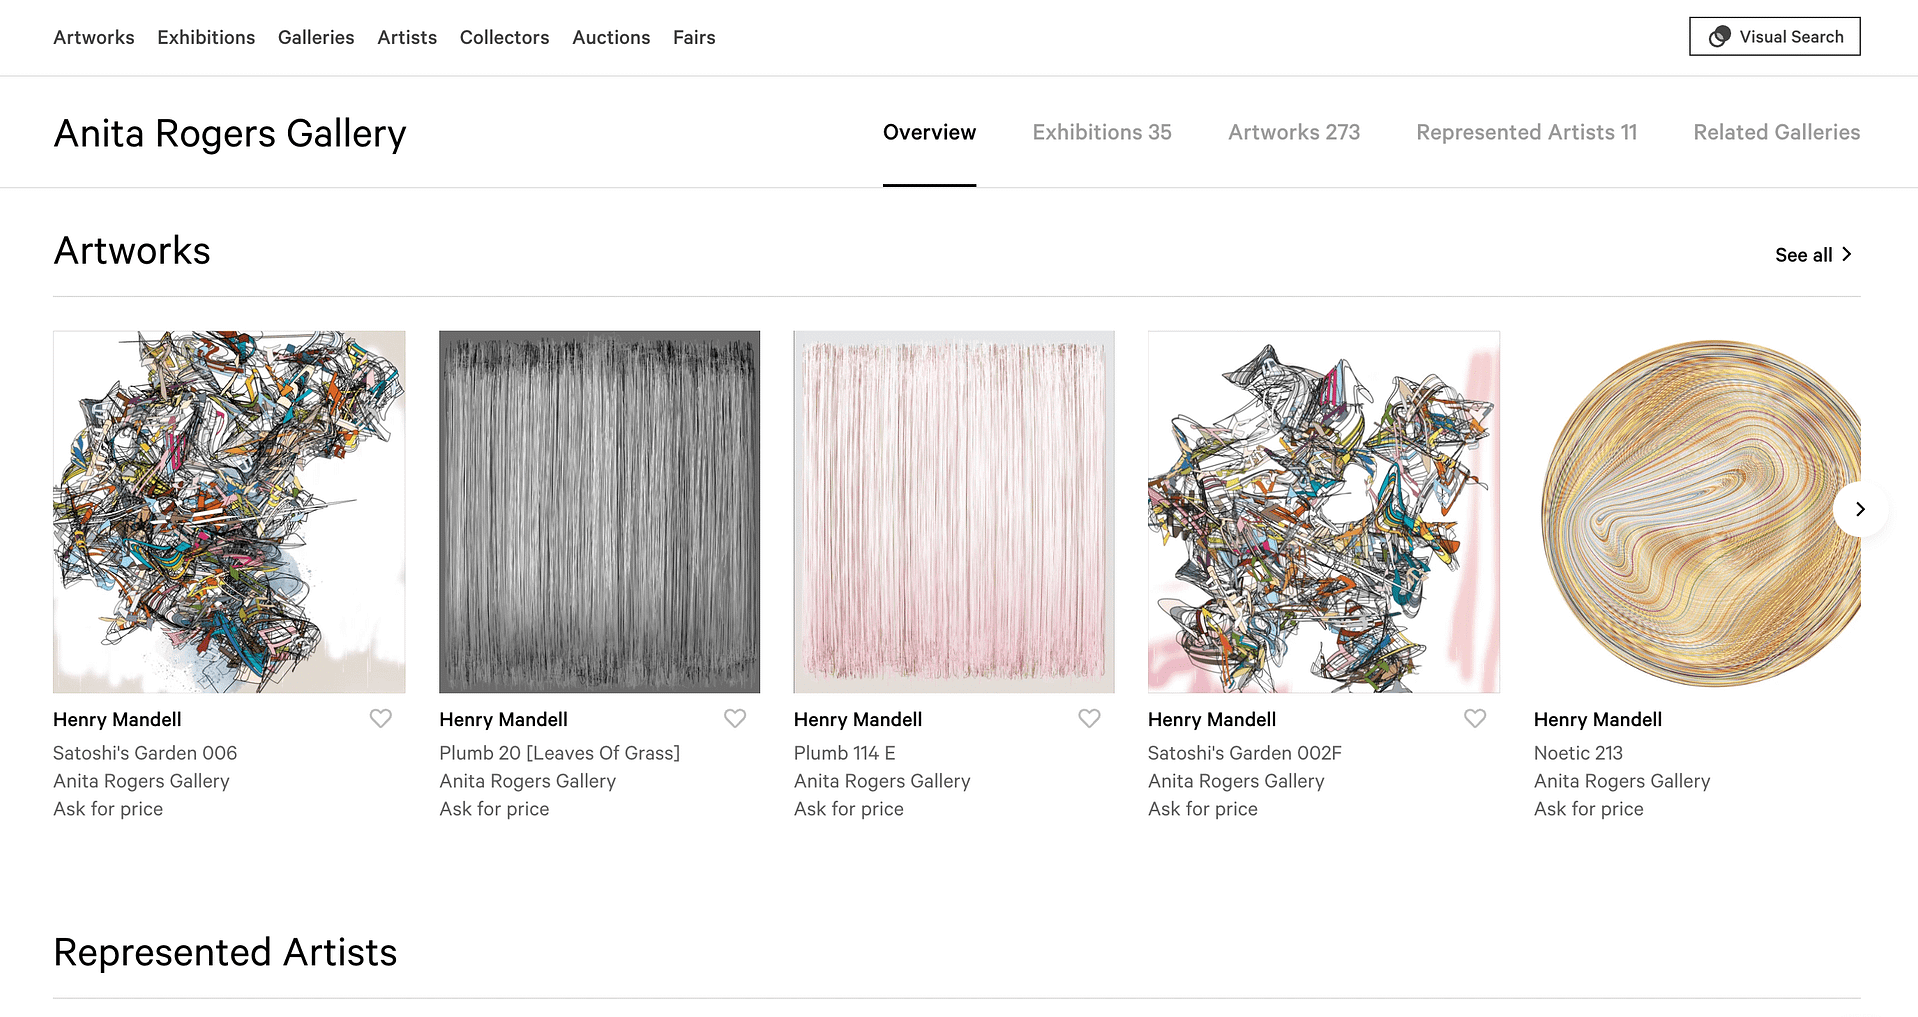Favorite Plumb 20 [Leaves Of Grass] artwork
Image resolution: width=1918 pixels, height=1017 pixels.
point(734,718)
